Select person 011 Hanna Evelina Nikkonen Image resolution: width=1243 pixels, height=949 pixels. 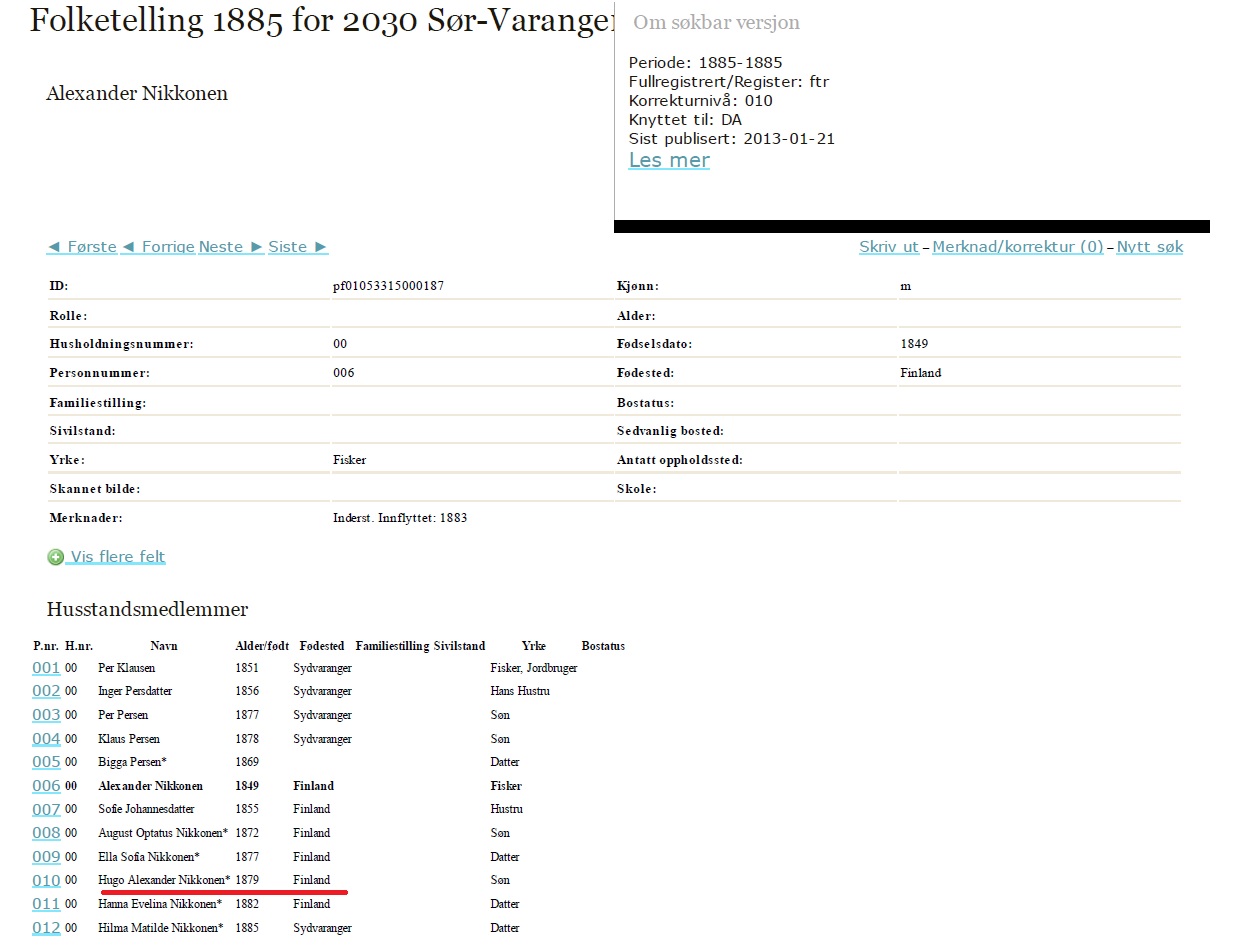pos(46,904)
